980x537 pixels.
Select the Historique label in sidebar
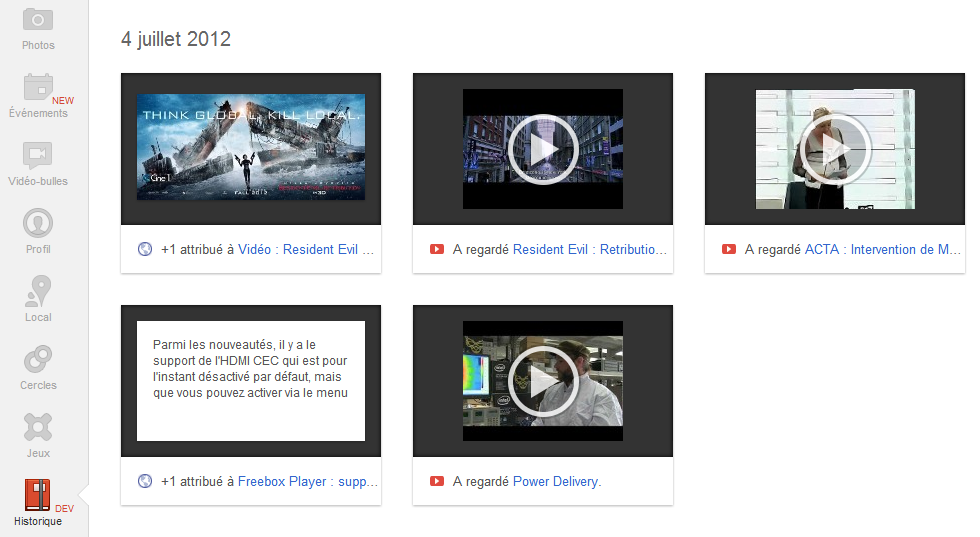coord(38,521)
